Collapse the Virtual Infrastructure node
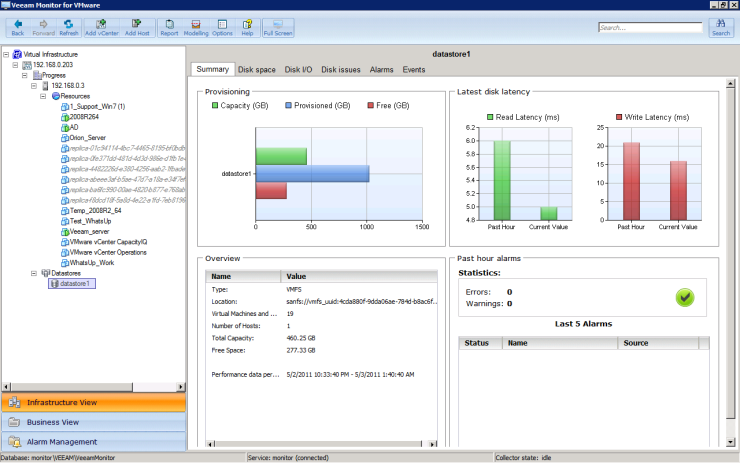 (6, 54)
